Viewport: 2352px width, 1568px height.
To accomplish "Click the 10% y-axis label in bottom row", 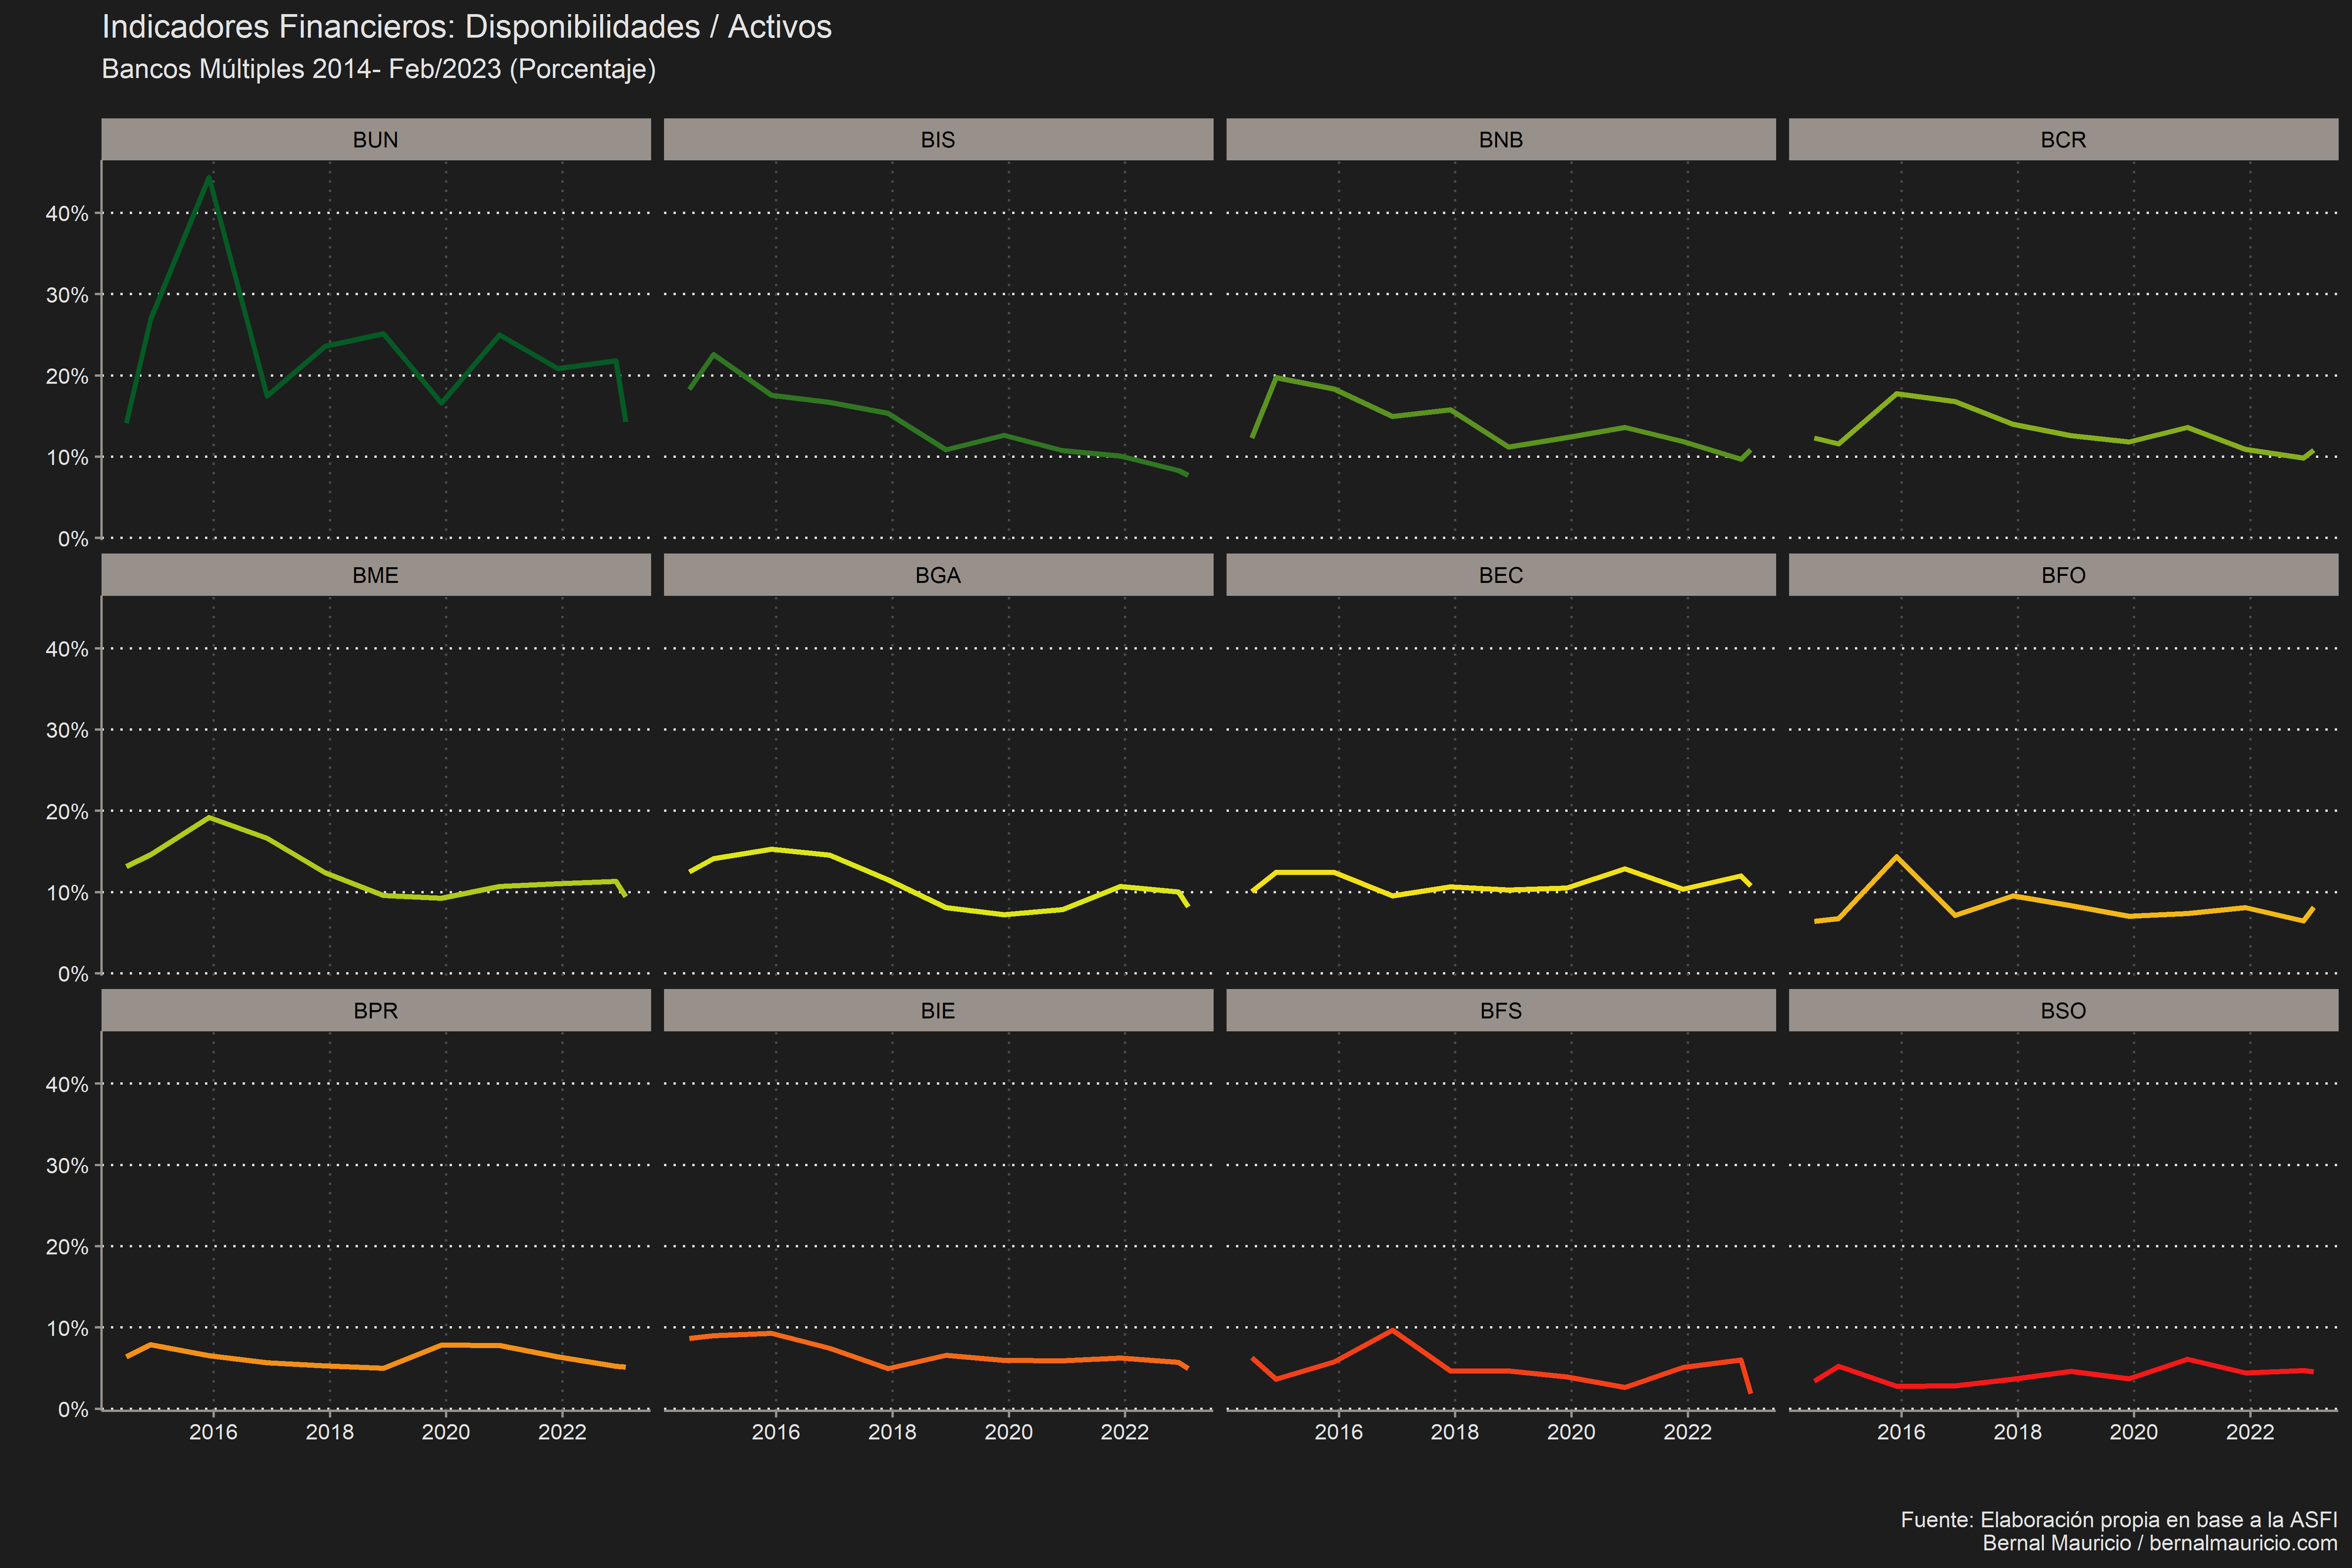I will 67,1329.
